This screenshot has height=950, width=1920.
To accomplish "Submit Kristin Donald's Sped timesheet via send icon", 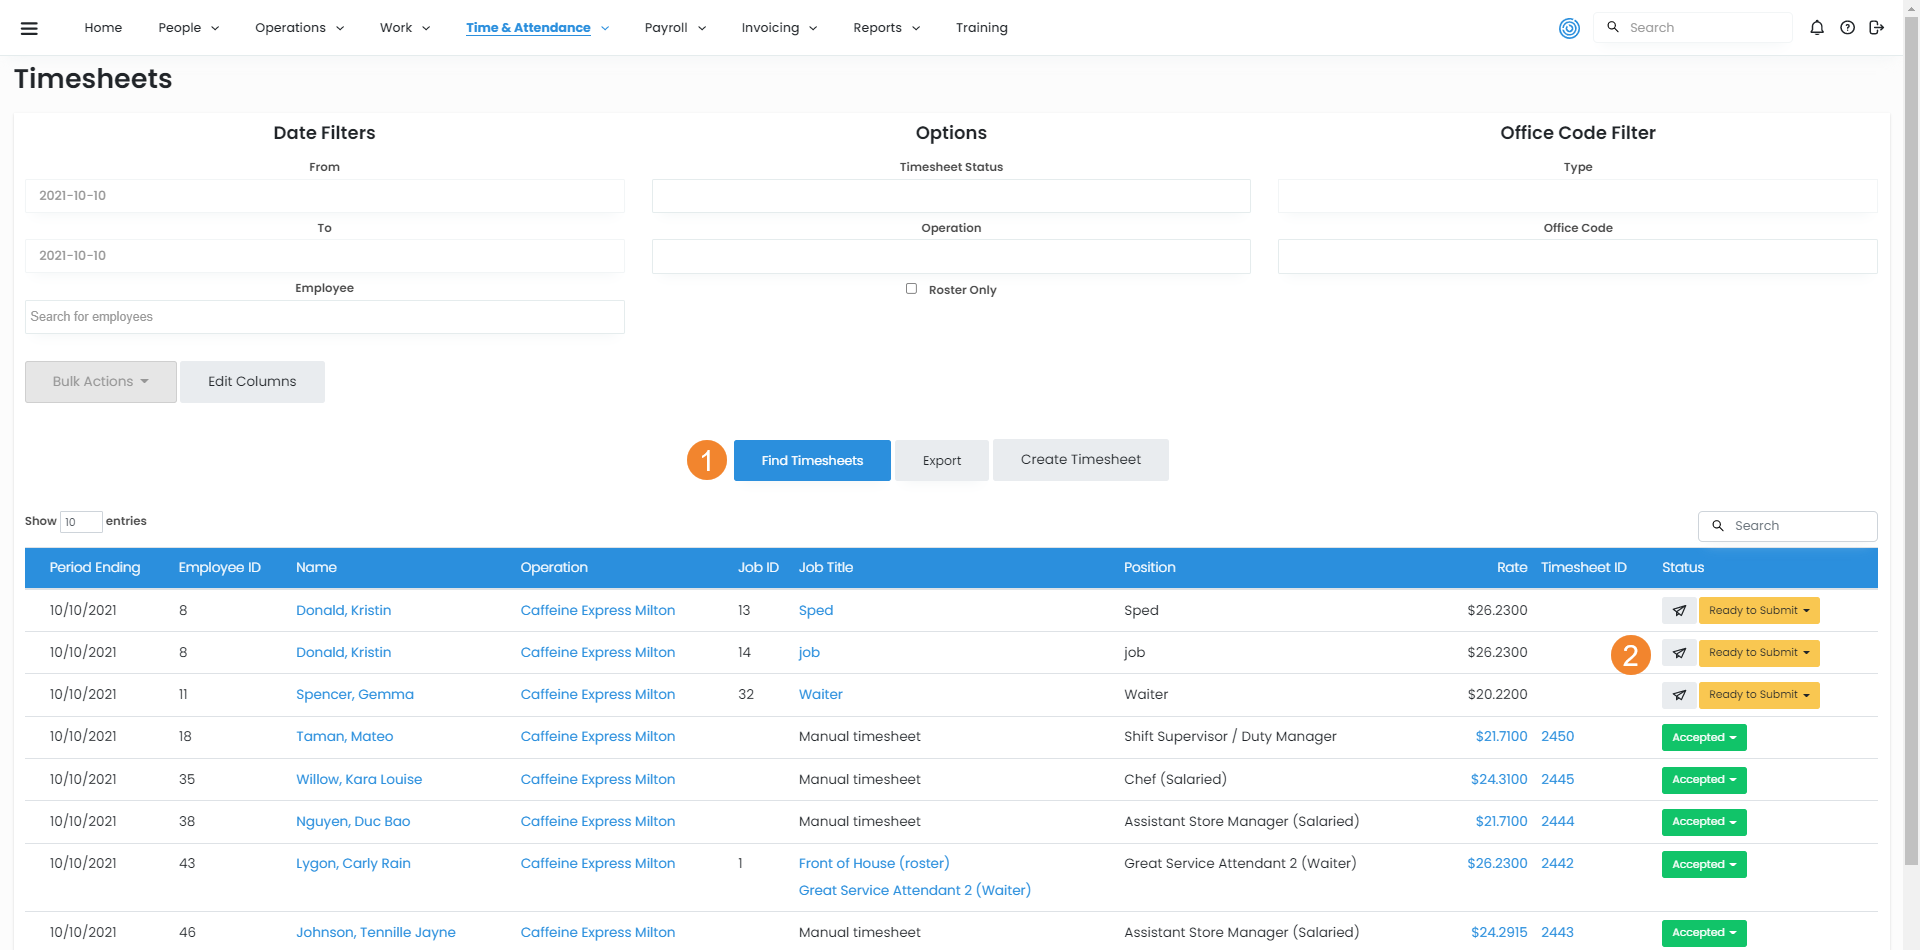I will click(1679, 611).
